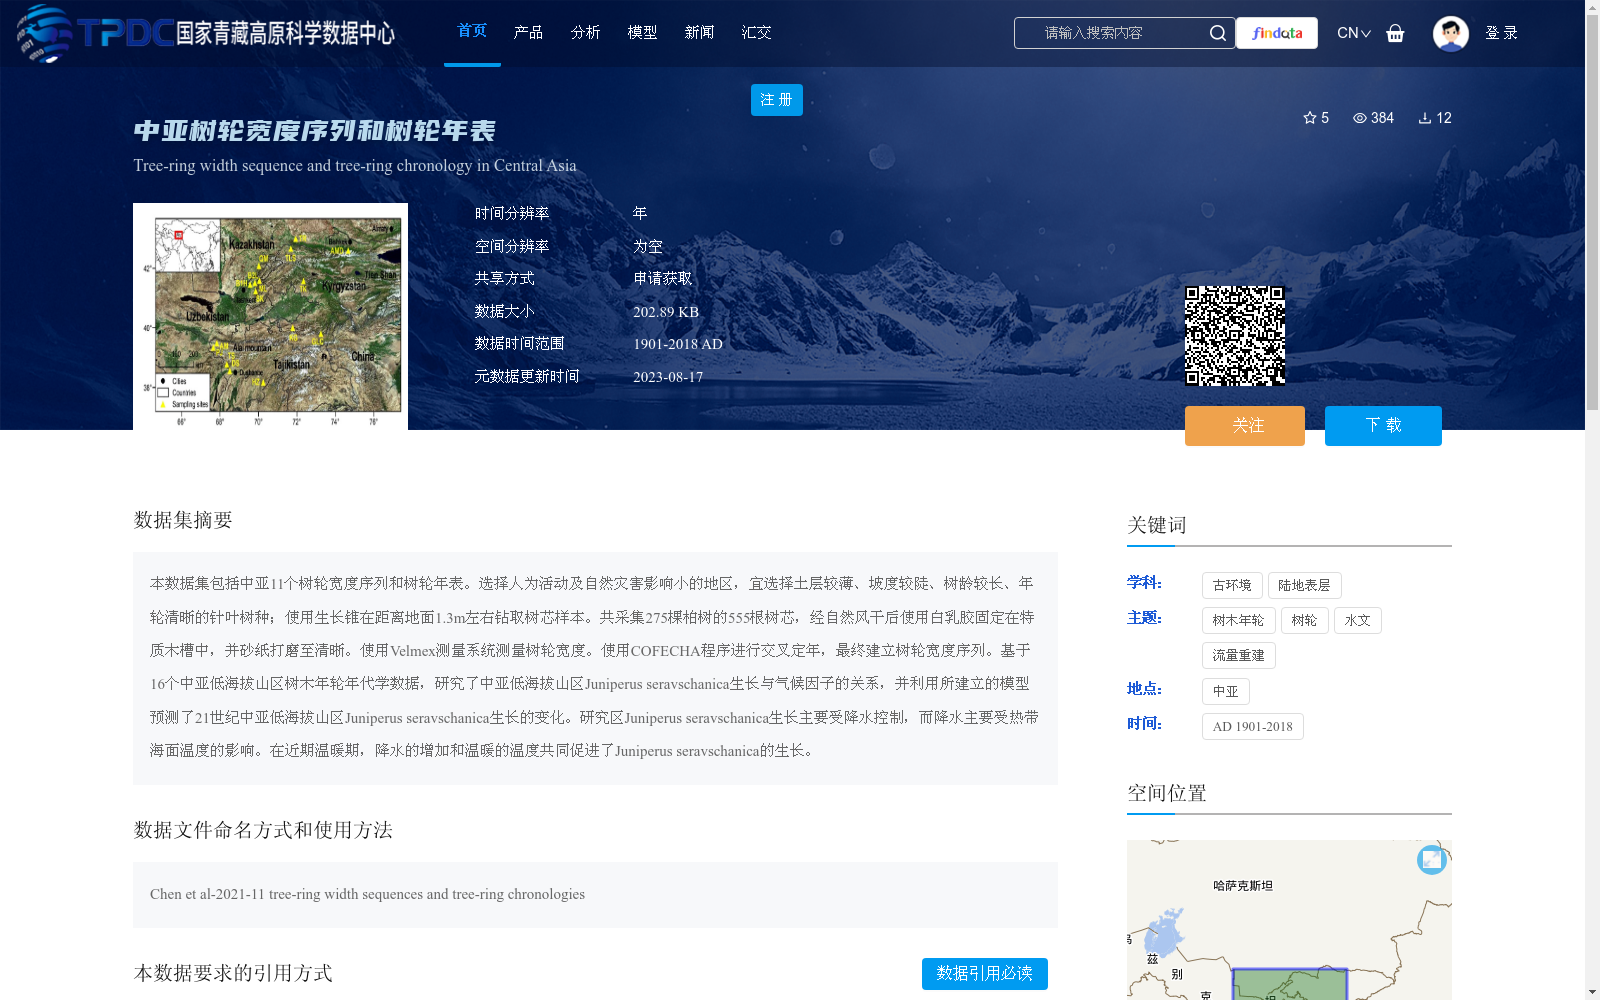Viewport: 1600px width, 1000px height.
Task: Open the 新闻 menu item
Action: [x=699, y=33]
